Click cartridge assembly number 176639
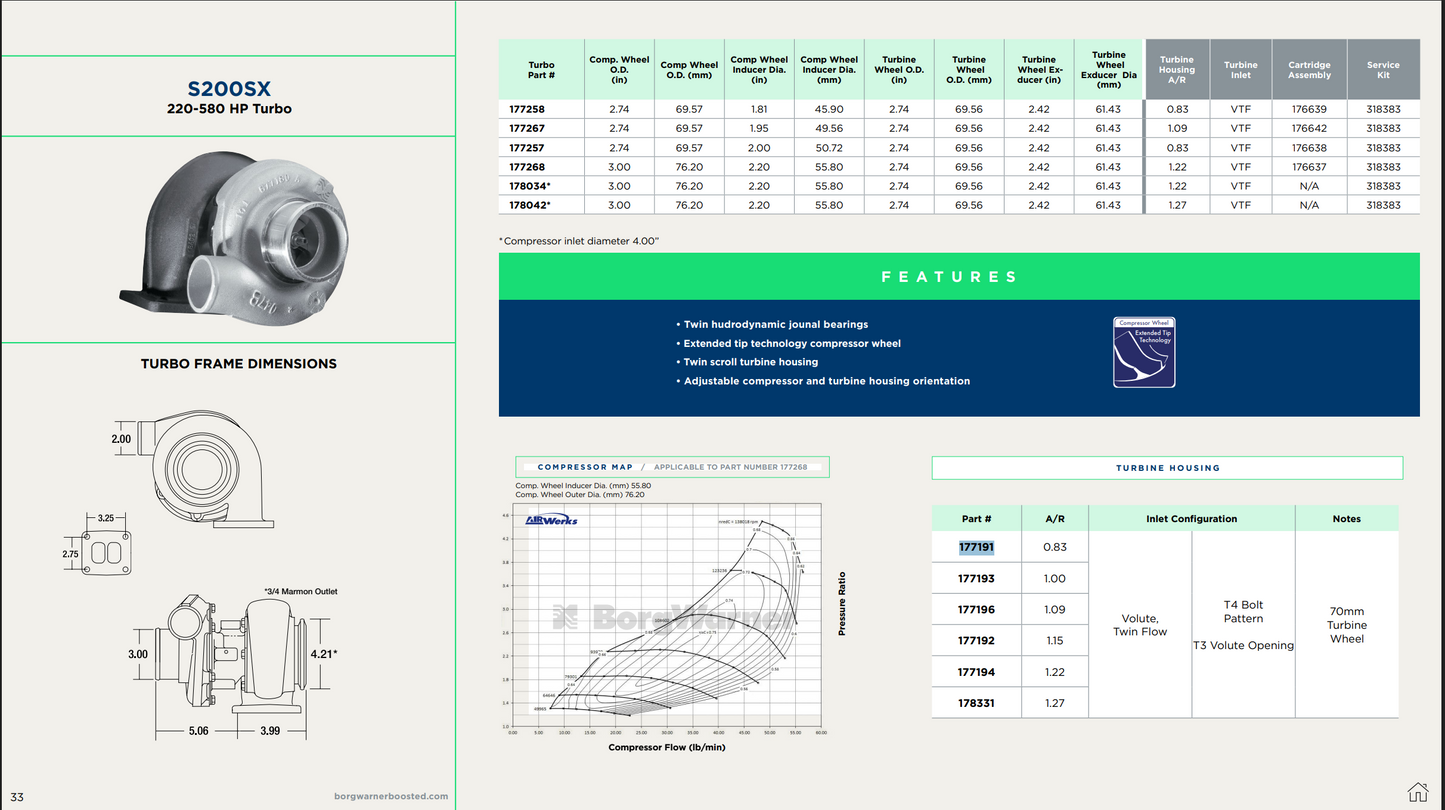Image resolution: width=1445 pixels, height=810 pixels. (1309, 109)
